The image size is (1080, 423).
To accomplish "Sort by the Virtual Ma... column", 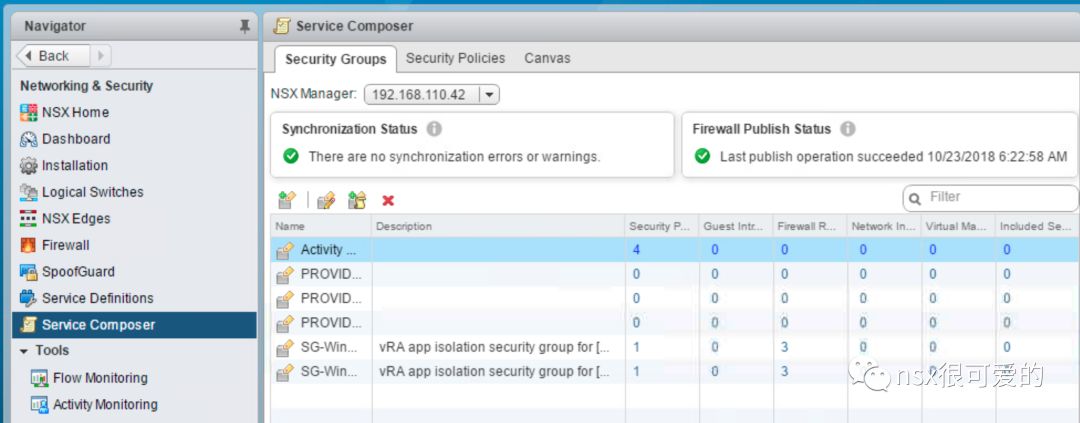I will [958, 226].
